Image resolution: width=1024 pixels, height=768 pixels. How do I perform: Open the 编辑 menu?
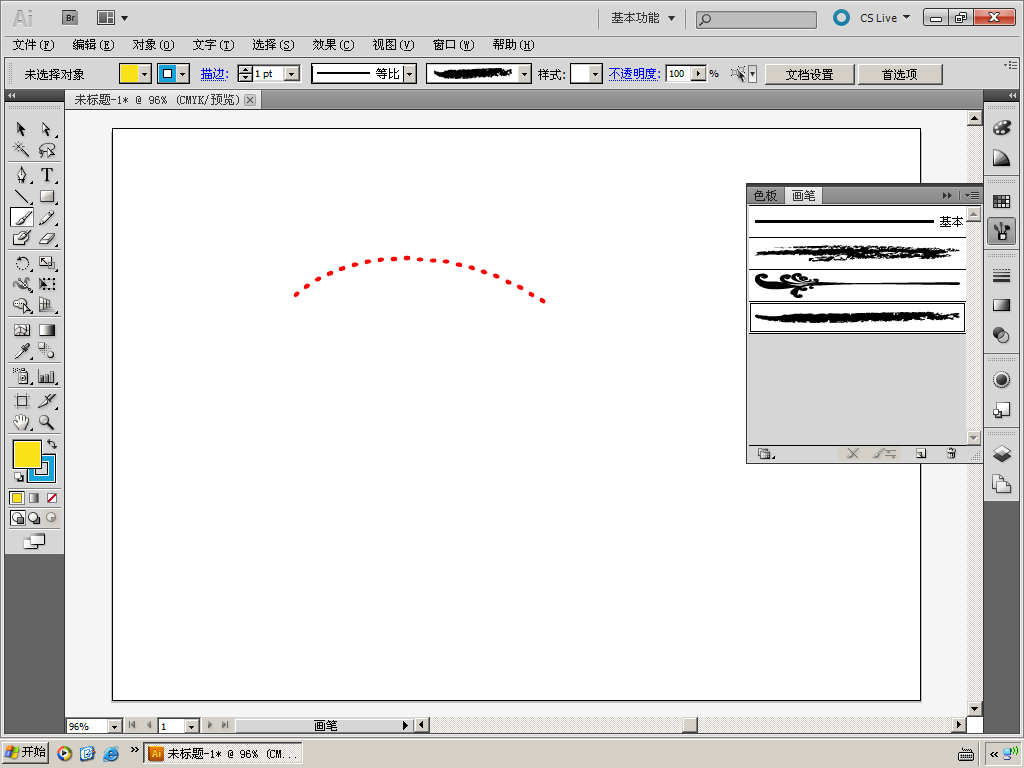93,44
